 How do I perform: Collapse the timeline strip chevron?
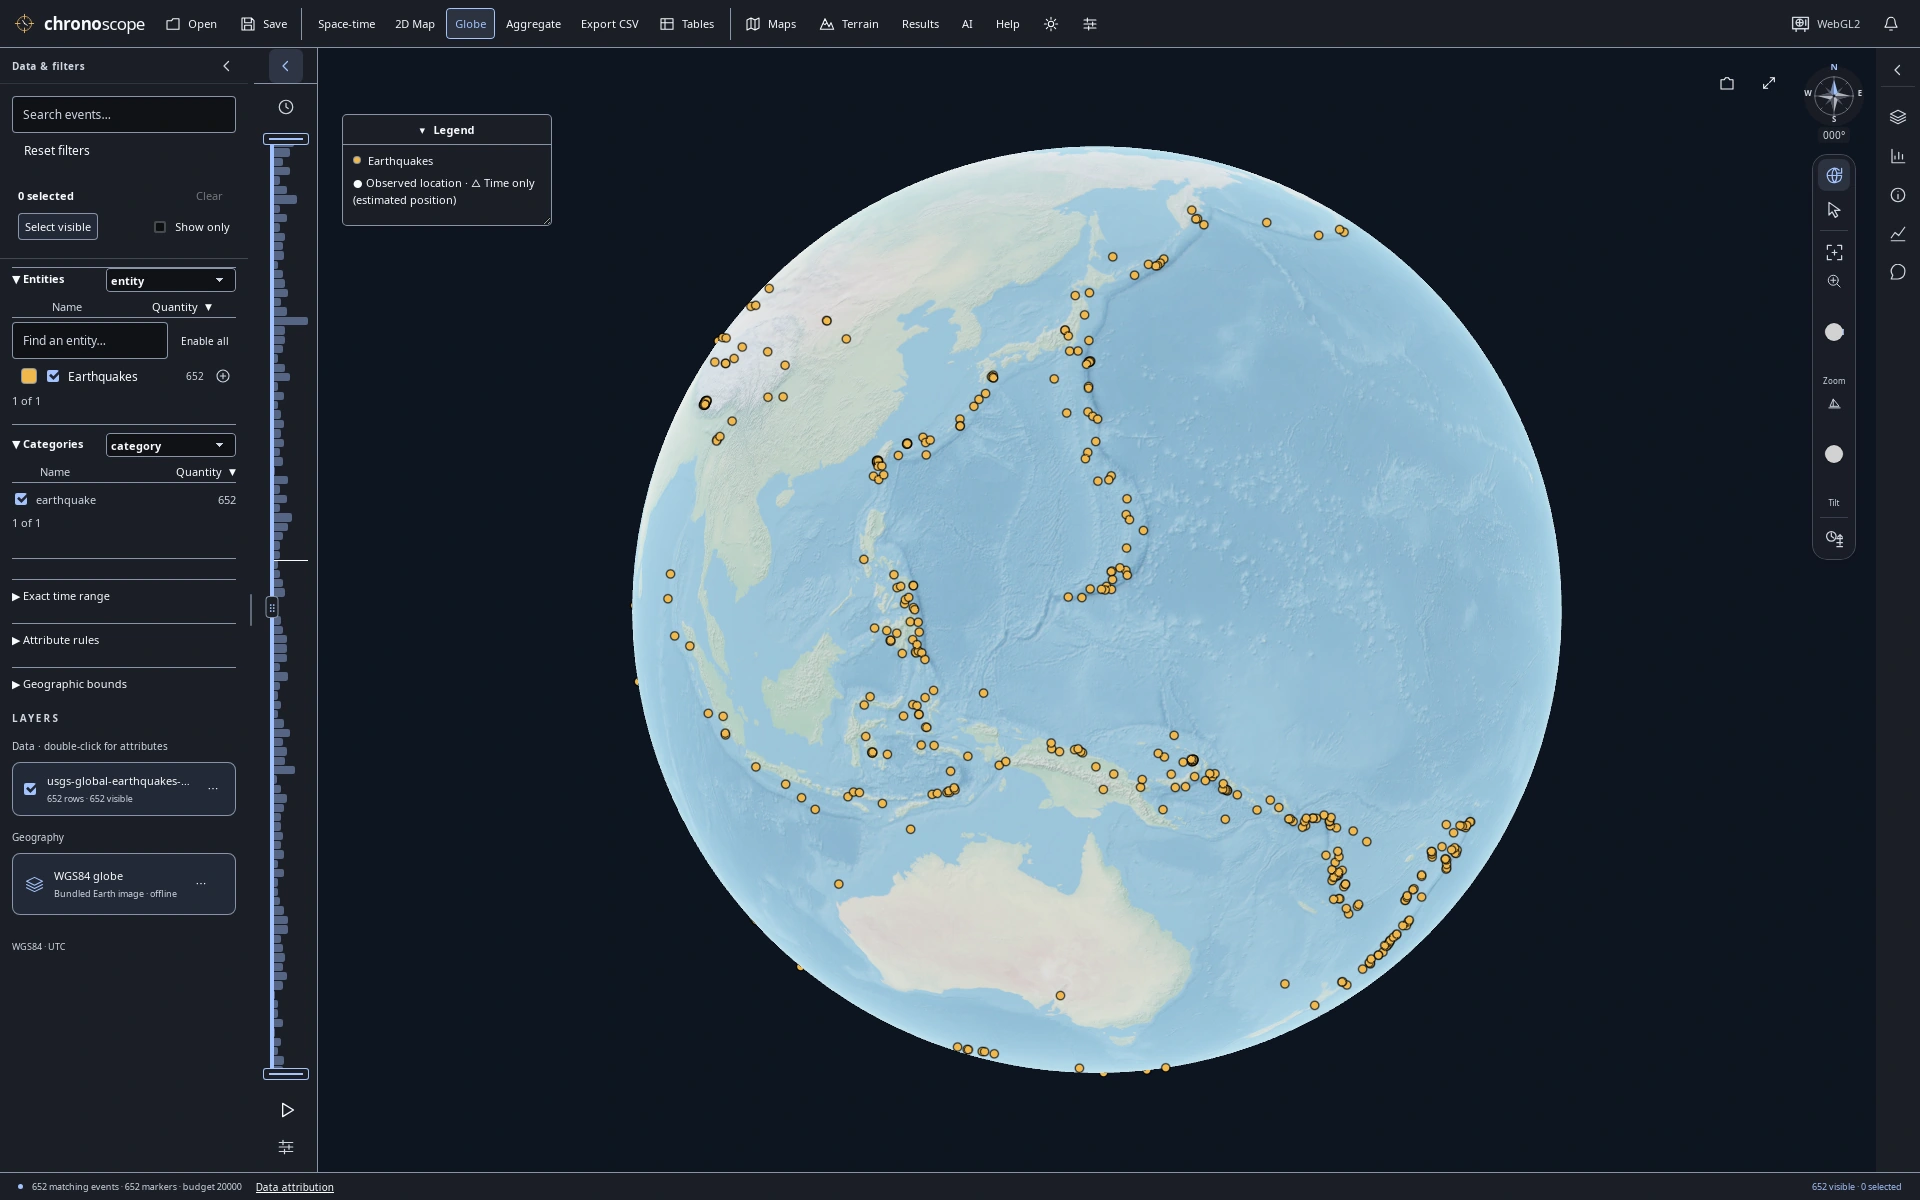(x=285, y=66)
